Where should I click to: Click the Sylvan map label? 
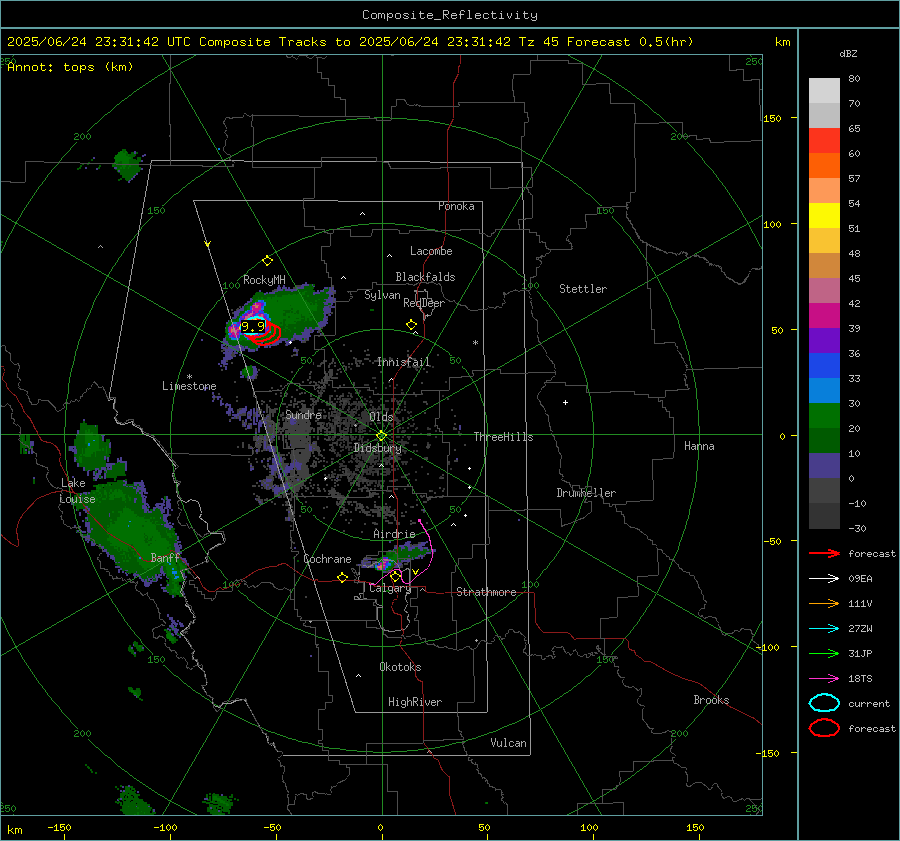pos(382,295)
